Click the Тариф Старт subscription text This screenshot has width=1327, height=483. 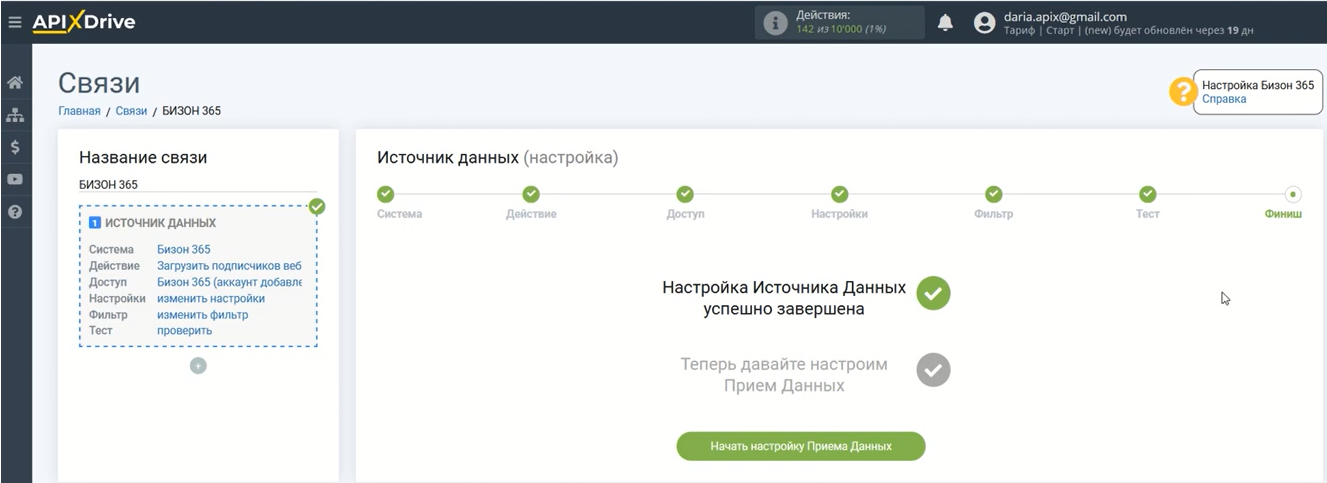click(x=1128, y=30)
